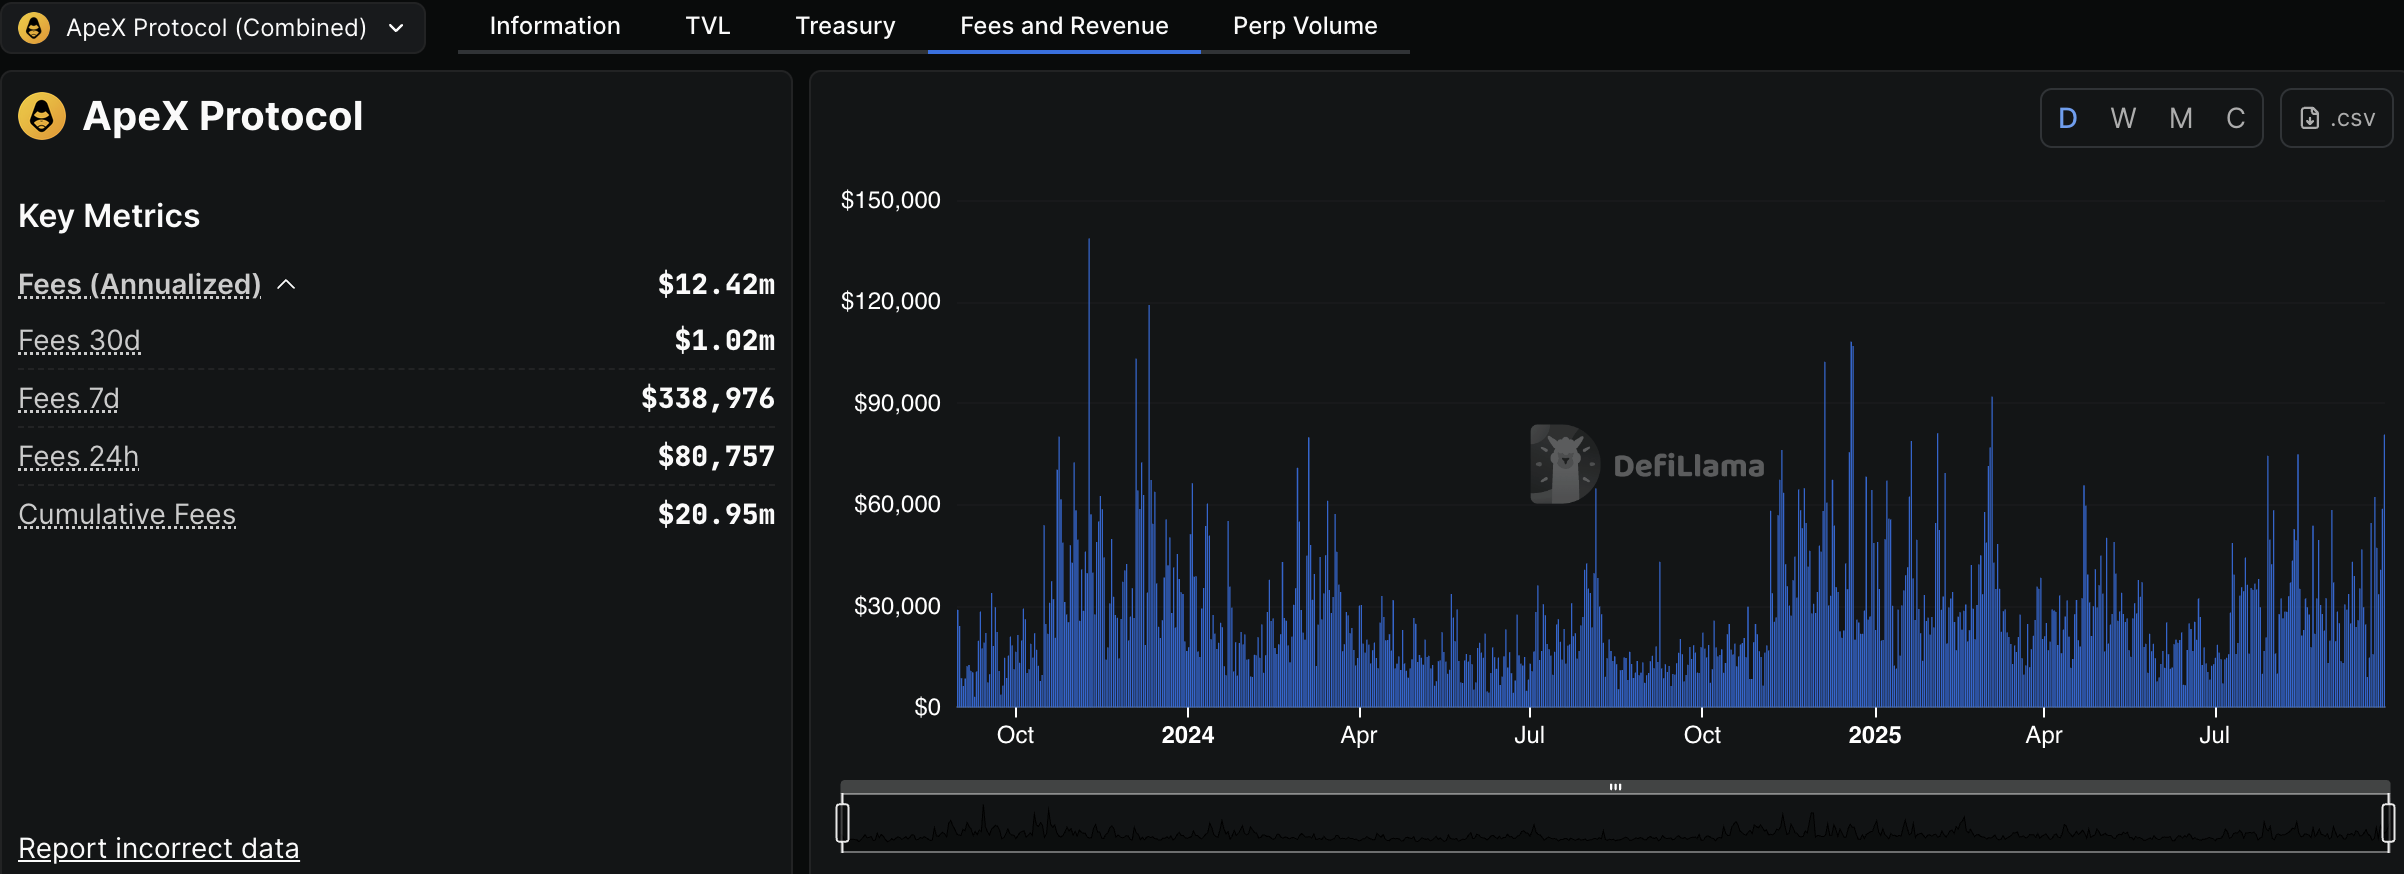Click the 2024 x-axis label
This screenshot has width=2404, height=874.
[x=1188, y=735]
